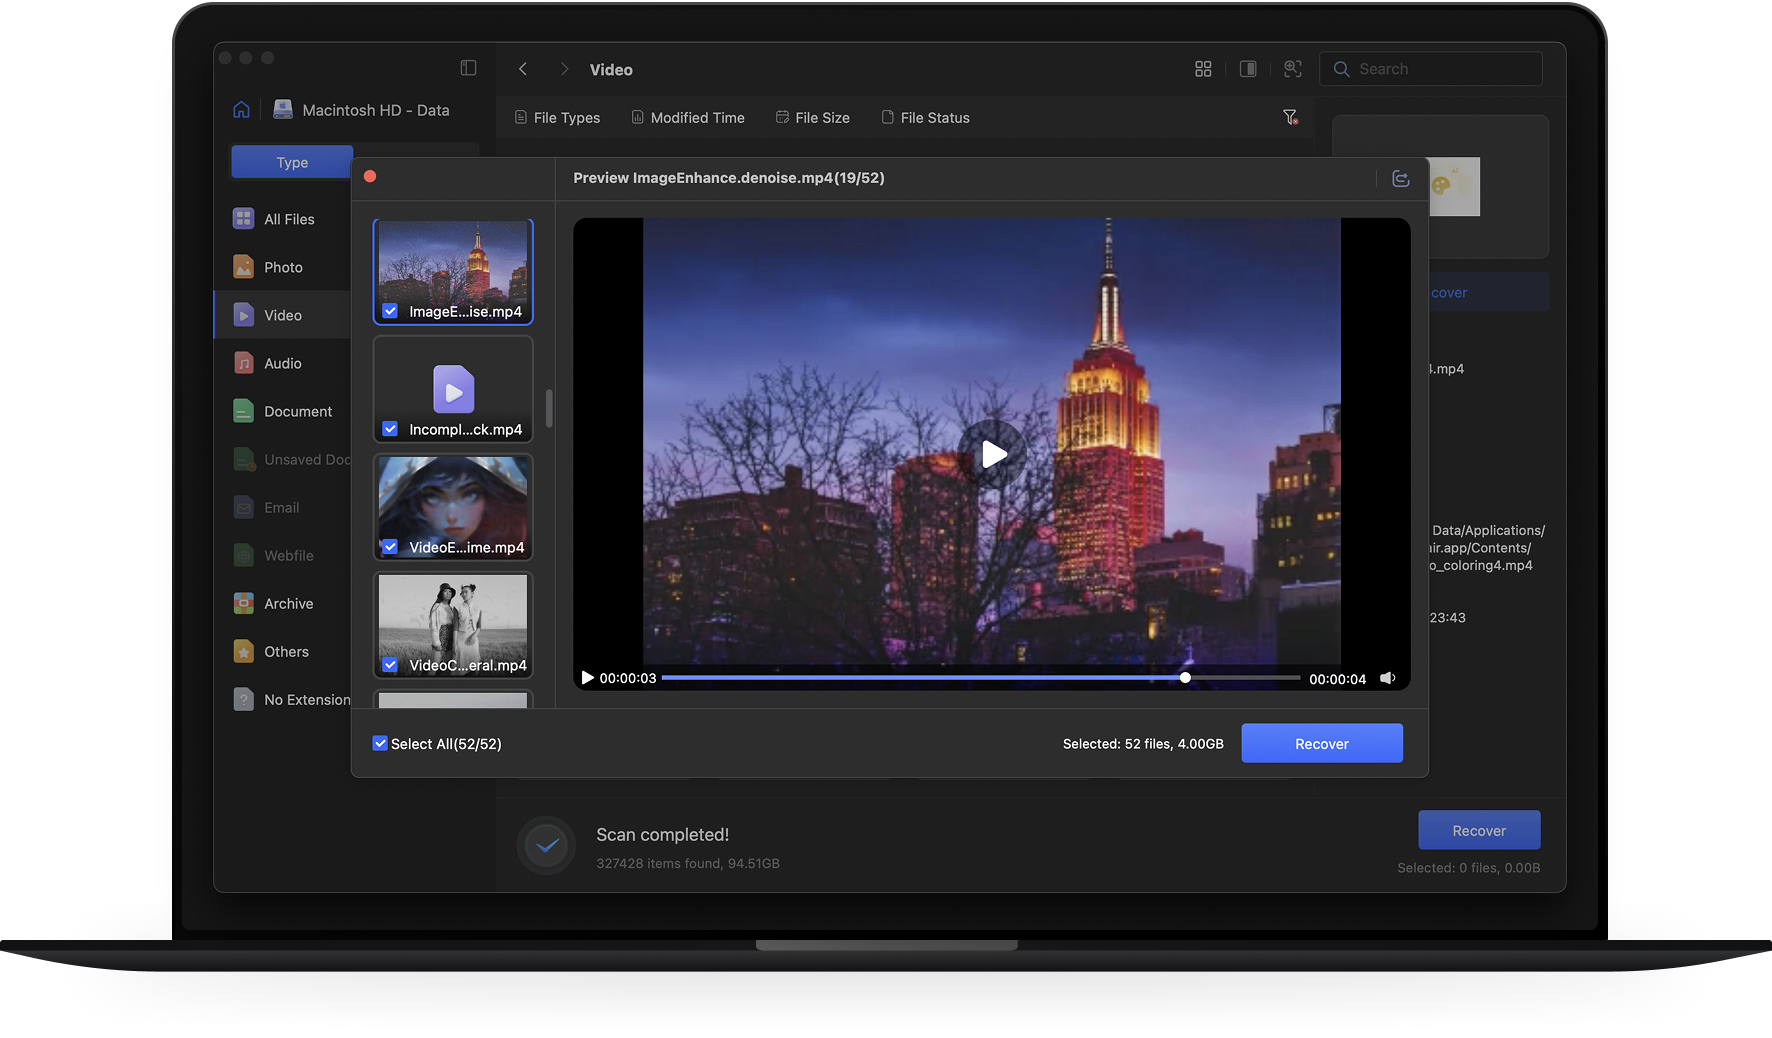The height and width of the screenshot is (1038, 1772).
Task: Select Audio category in sidebar
Action: pyautogui.click(x=282, y=364)
